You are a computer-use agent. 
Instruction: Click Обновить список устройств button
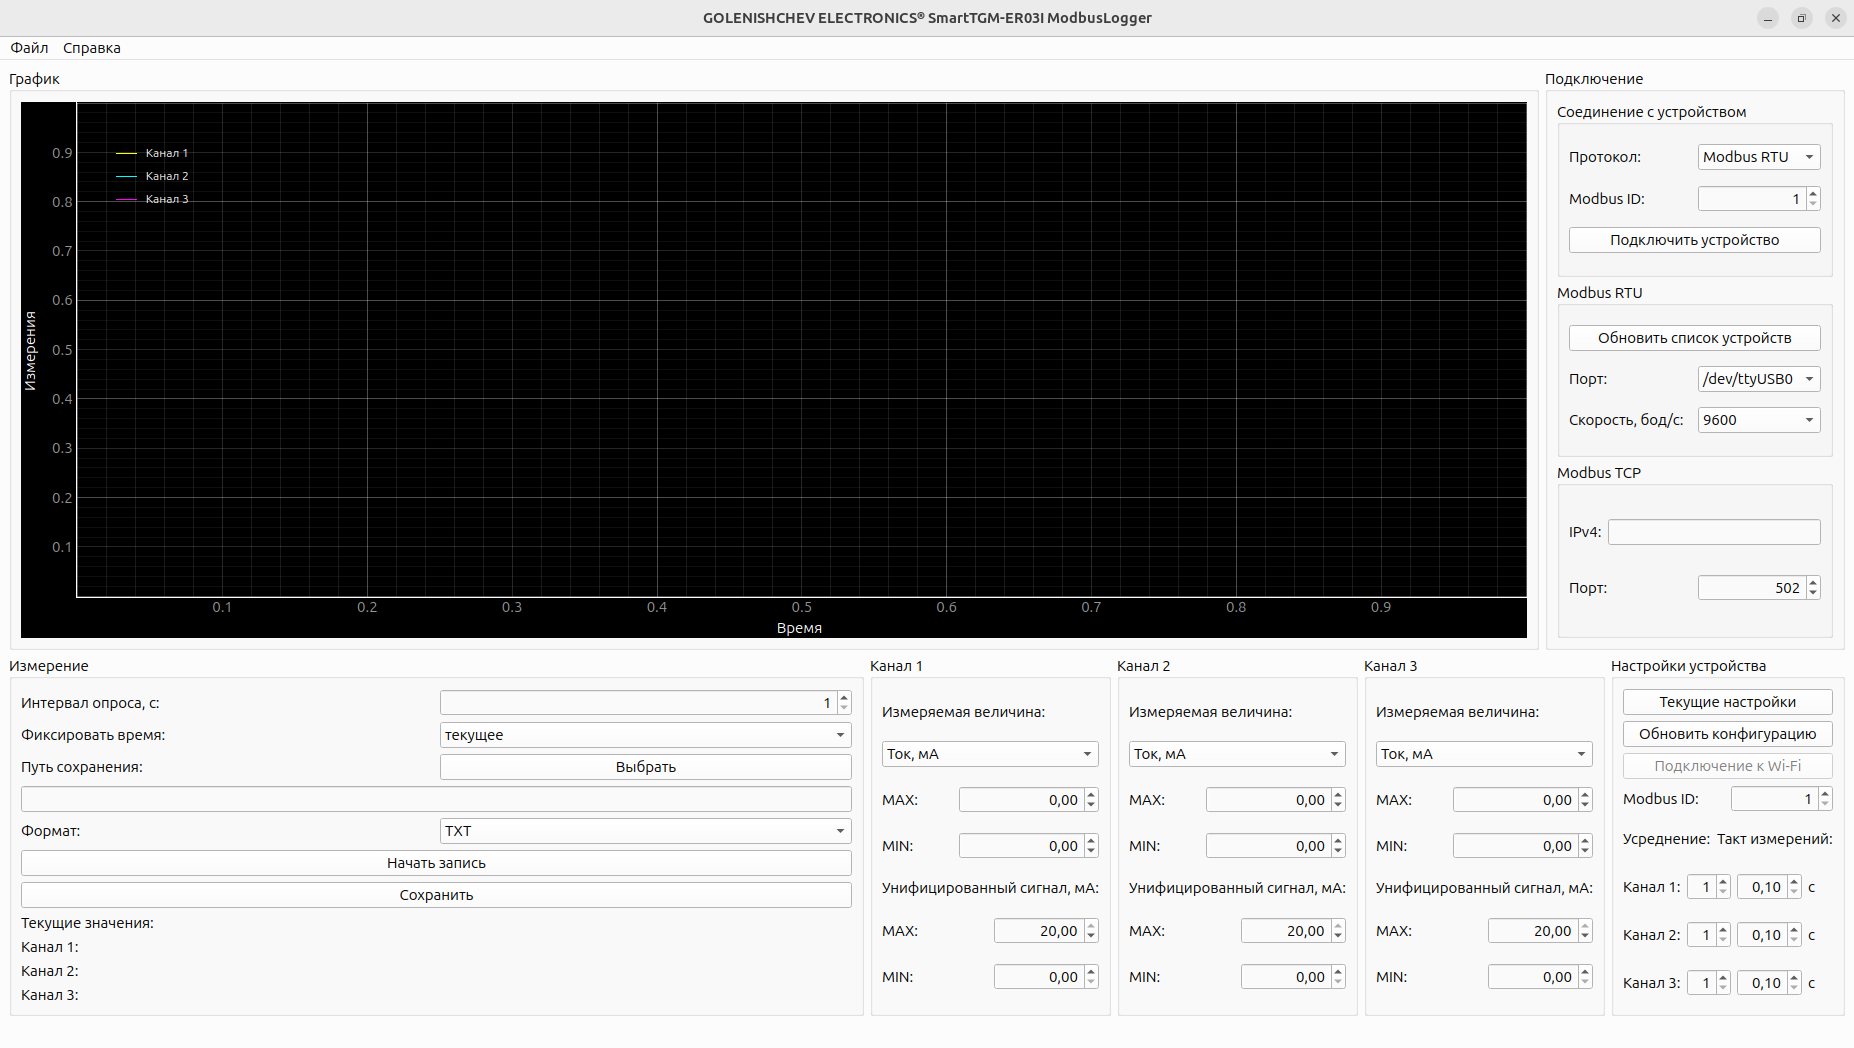(x=1694, y=338)
